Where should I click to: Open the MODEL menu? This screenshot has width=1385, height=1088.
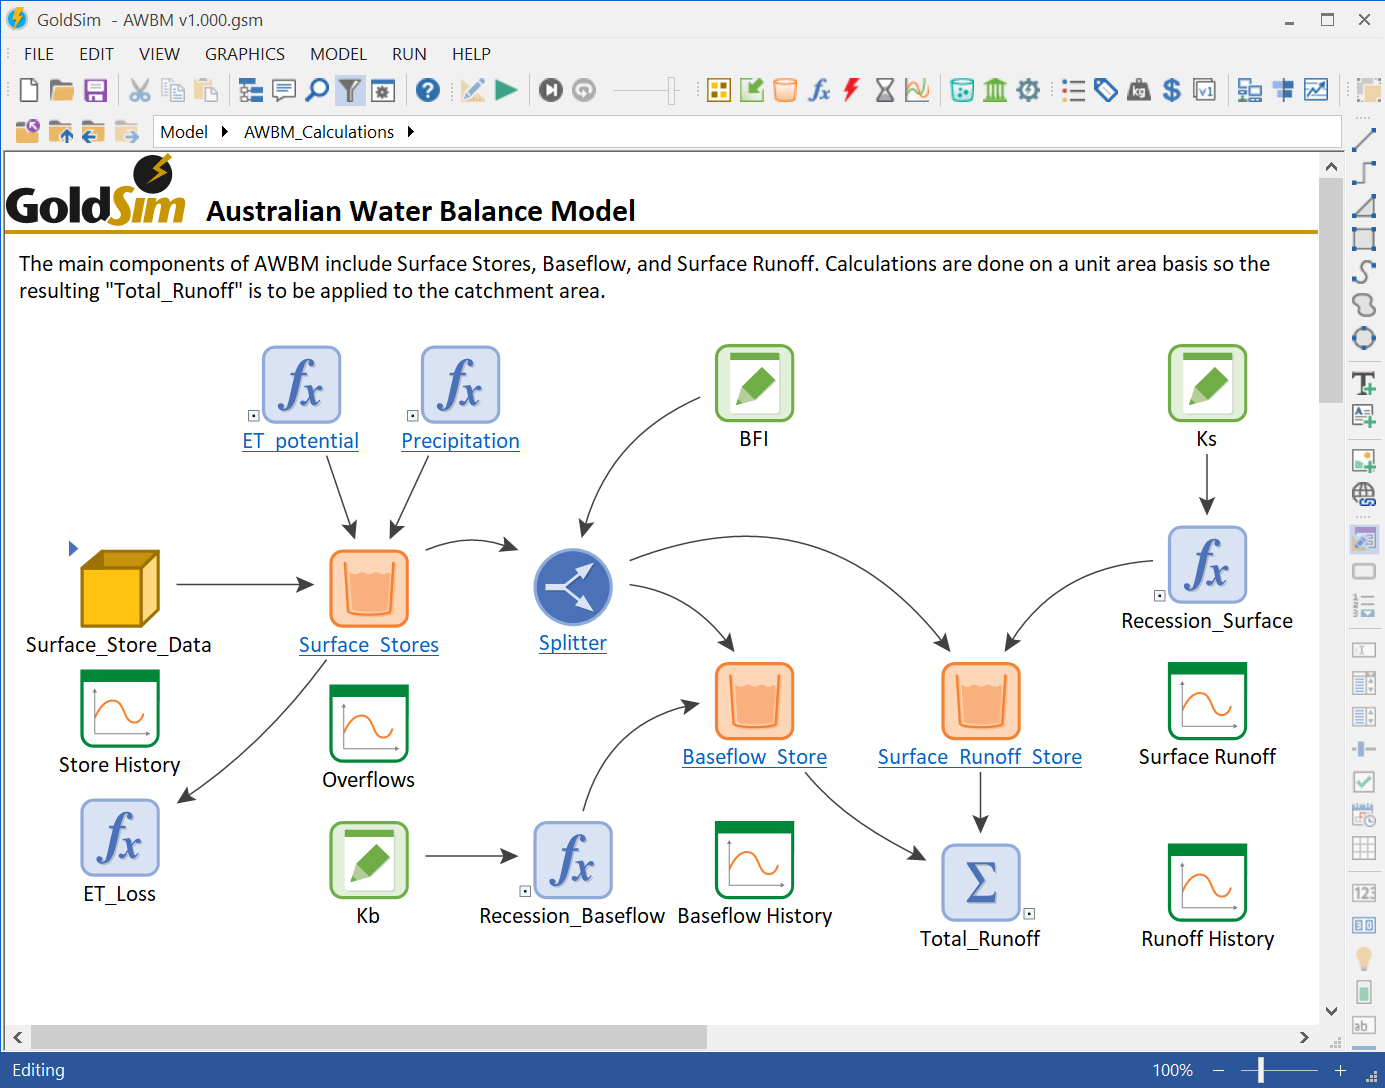pyautogui.click(x=338, y=54)
